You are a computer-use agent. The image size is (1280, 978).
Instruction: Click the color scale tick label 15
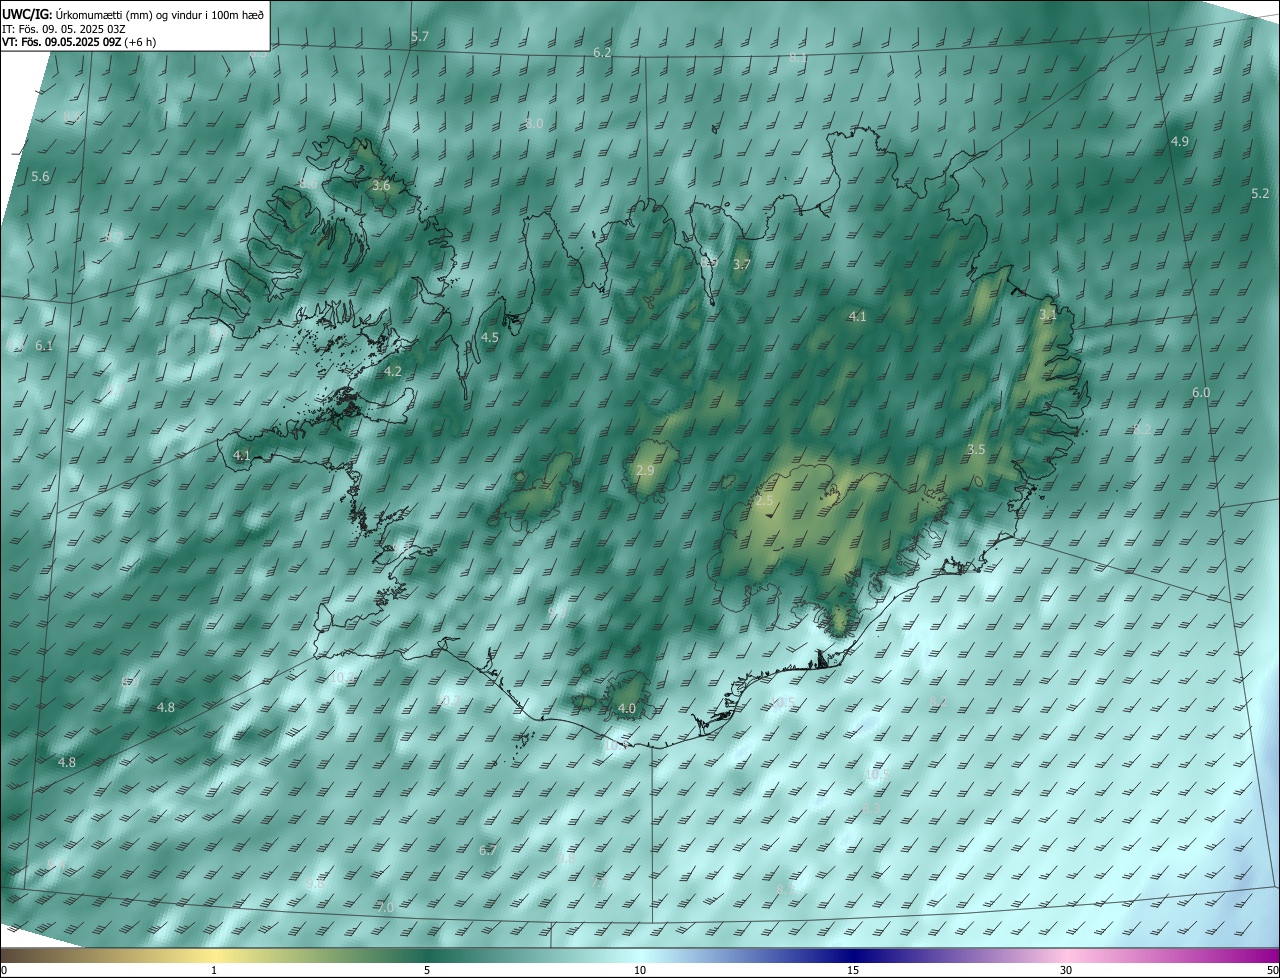(853, 971)
